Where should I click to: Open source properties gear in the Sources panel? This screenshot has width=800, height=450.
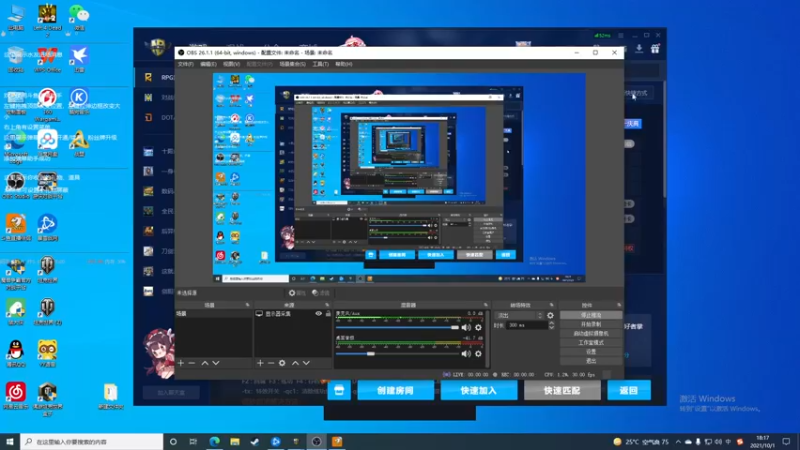click(282, 363)
